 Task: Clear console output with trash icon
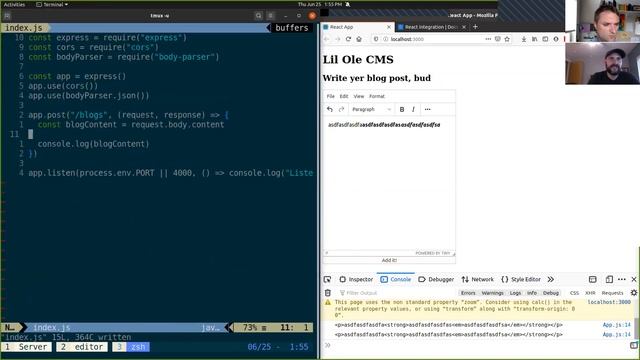[328, 293]
